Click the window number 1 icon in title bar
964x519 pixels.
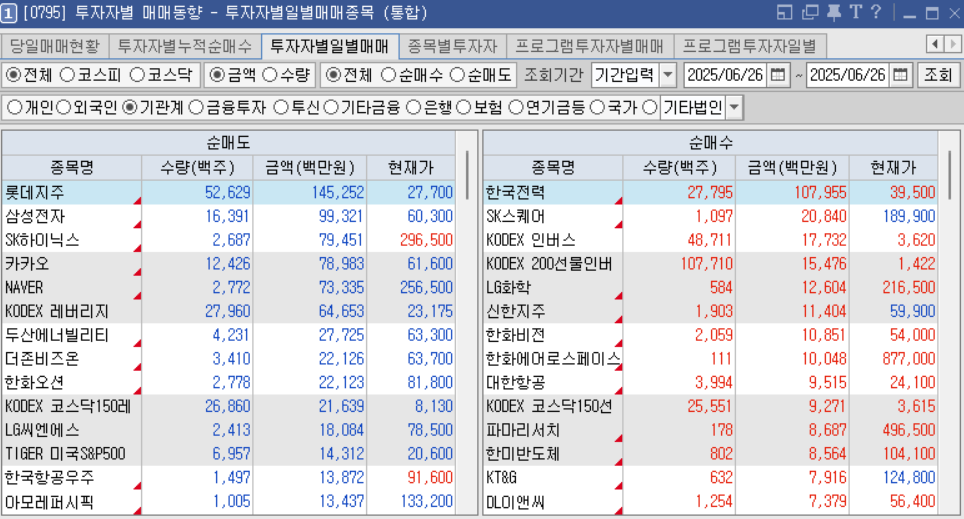click(9, 13)
